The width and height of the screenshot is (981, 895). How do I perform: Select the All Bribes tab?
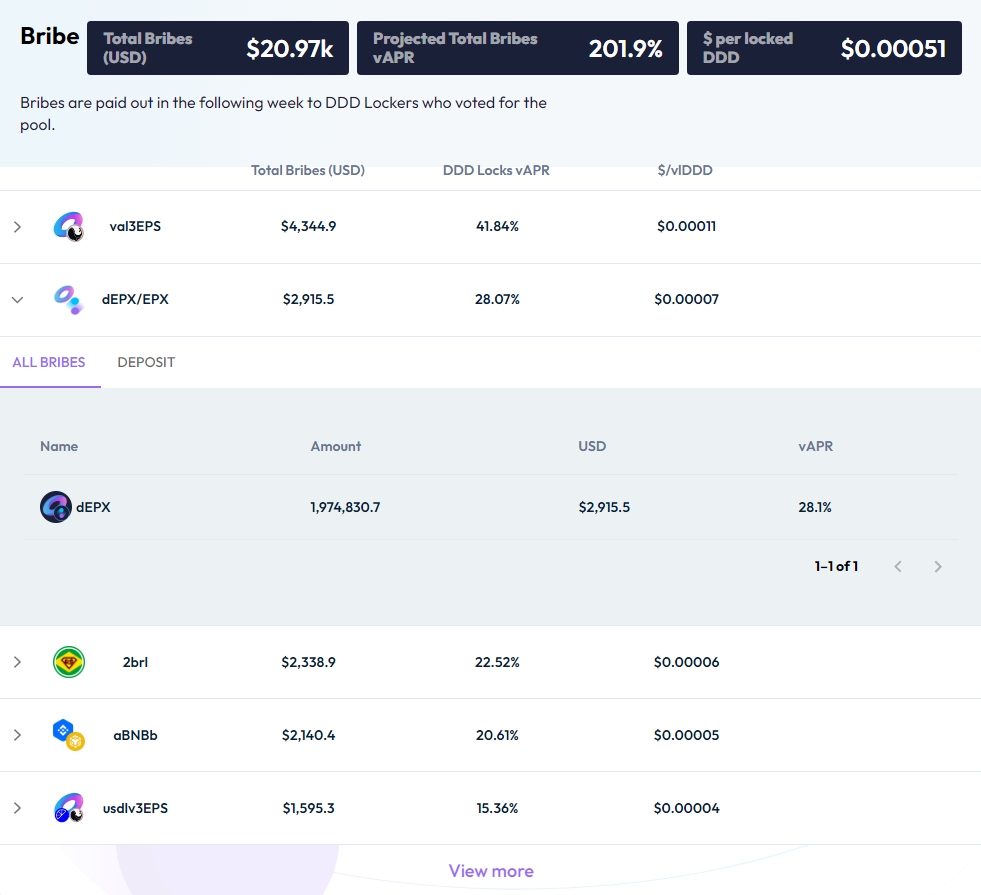point(49,363)
